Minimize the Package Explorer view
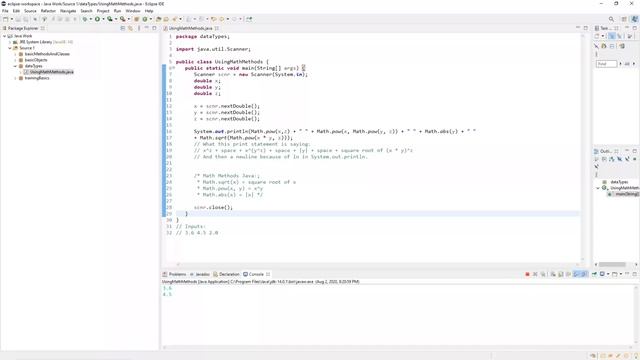Screen dimensions: 640x360 pyautogui.click(x=147, y=28)
